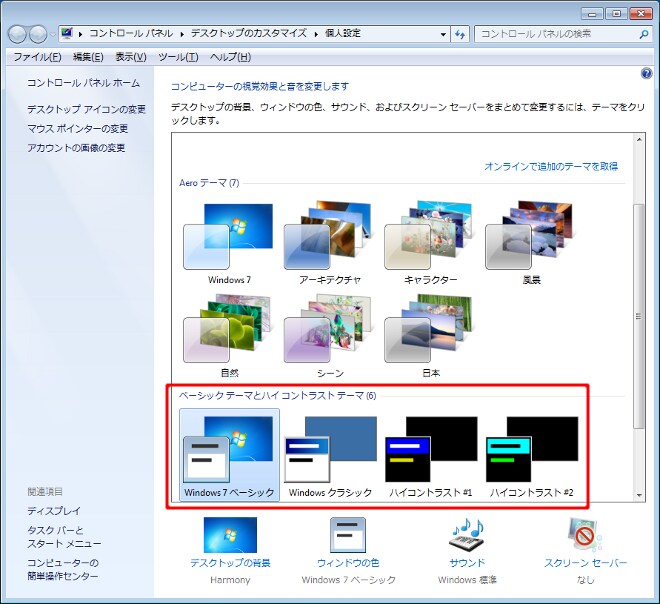This screenshot has width=660, height=604.
Task: Open コンピューターの簡単操作センター link
Action: pos(63,569)
